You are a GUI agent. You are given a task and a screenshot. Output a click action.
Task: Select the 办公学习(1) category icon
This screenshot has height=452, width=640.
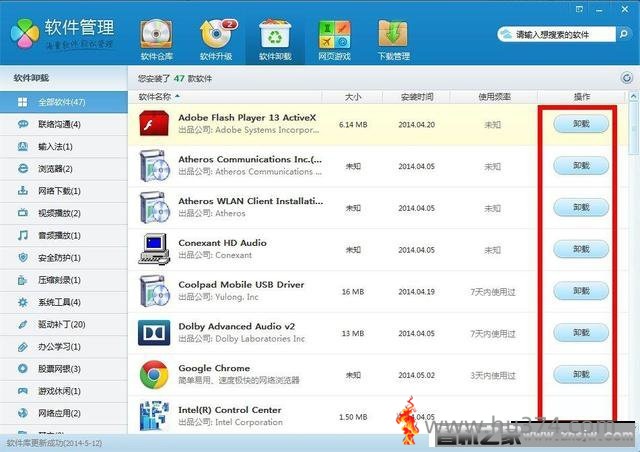coord(23,347)
